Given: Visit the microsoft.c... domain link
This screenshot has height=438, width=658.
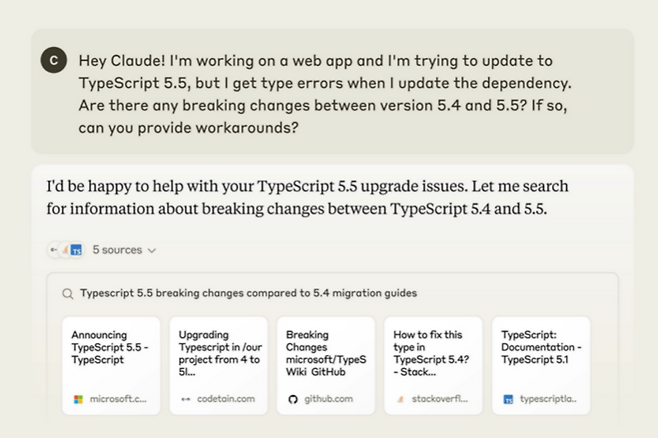Looking at the screenshot, I should point(118,398).
